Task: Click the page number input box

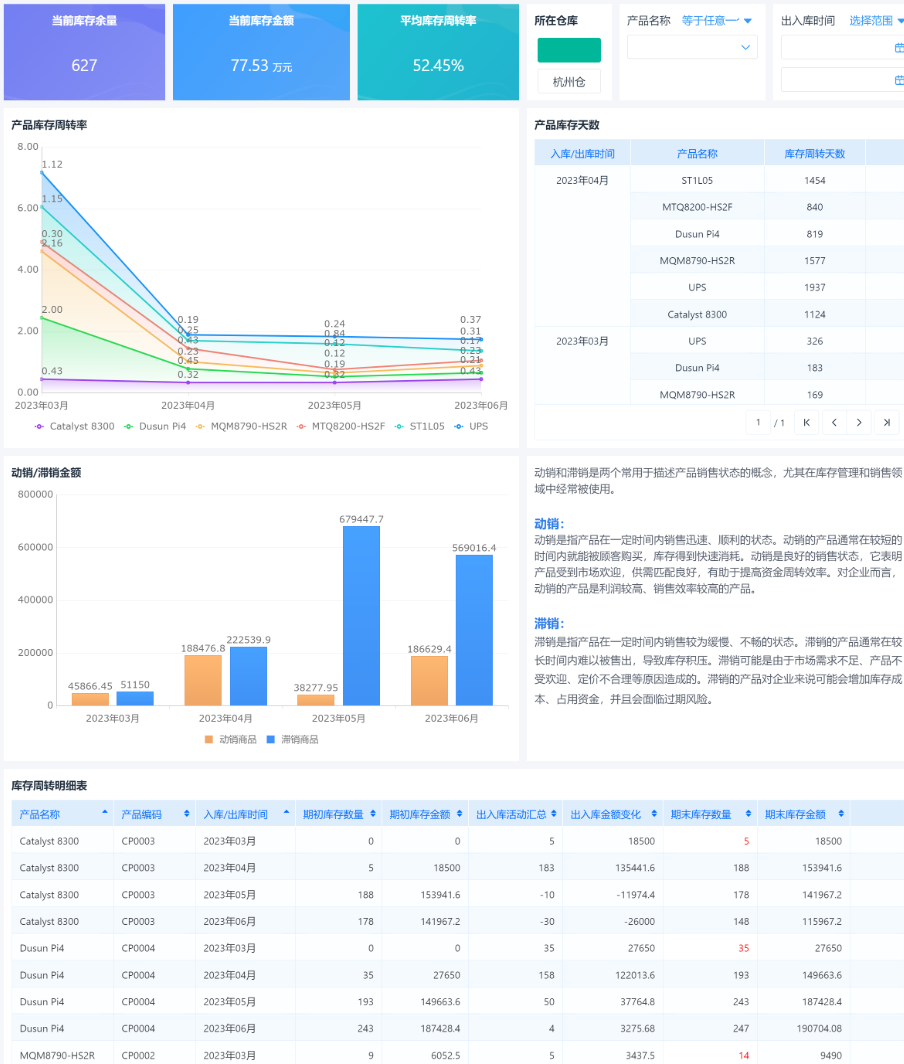Action: tap(758, 422)
